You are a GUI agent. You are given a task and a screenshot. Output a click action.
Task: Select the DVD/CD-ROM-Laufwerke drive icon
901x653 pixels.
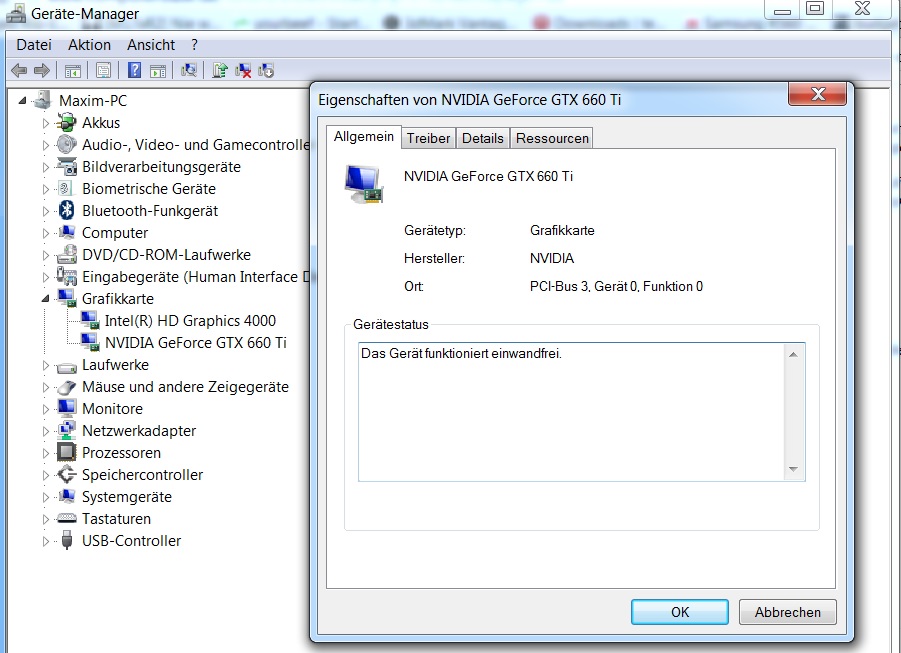(x=67, y=254)
